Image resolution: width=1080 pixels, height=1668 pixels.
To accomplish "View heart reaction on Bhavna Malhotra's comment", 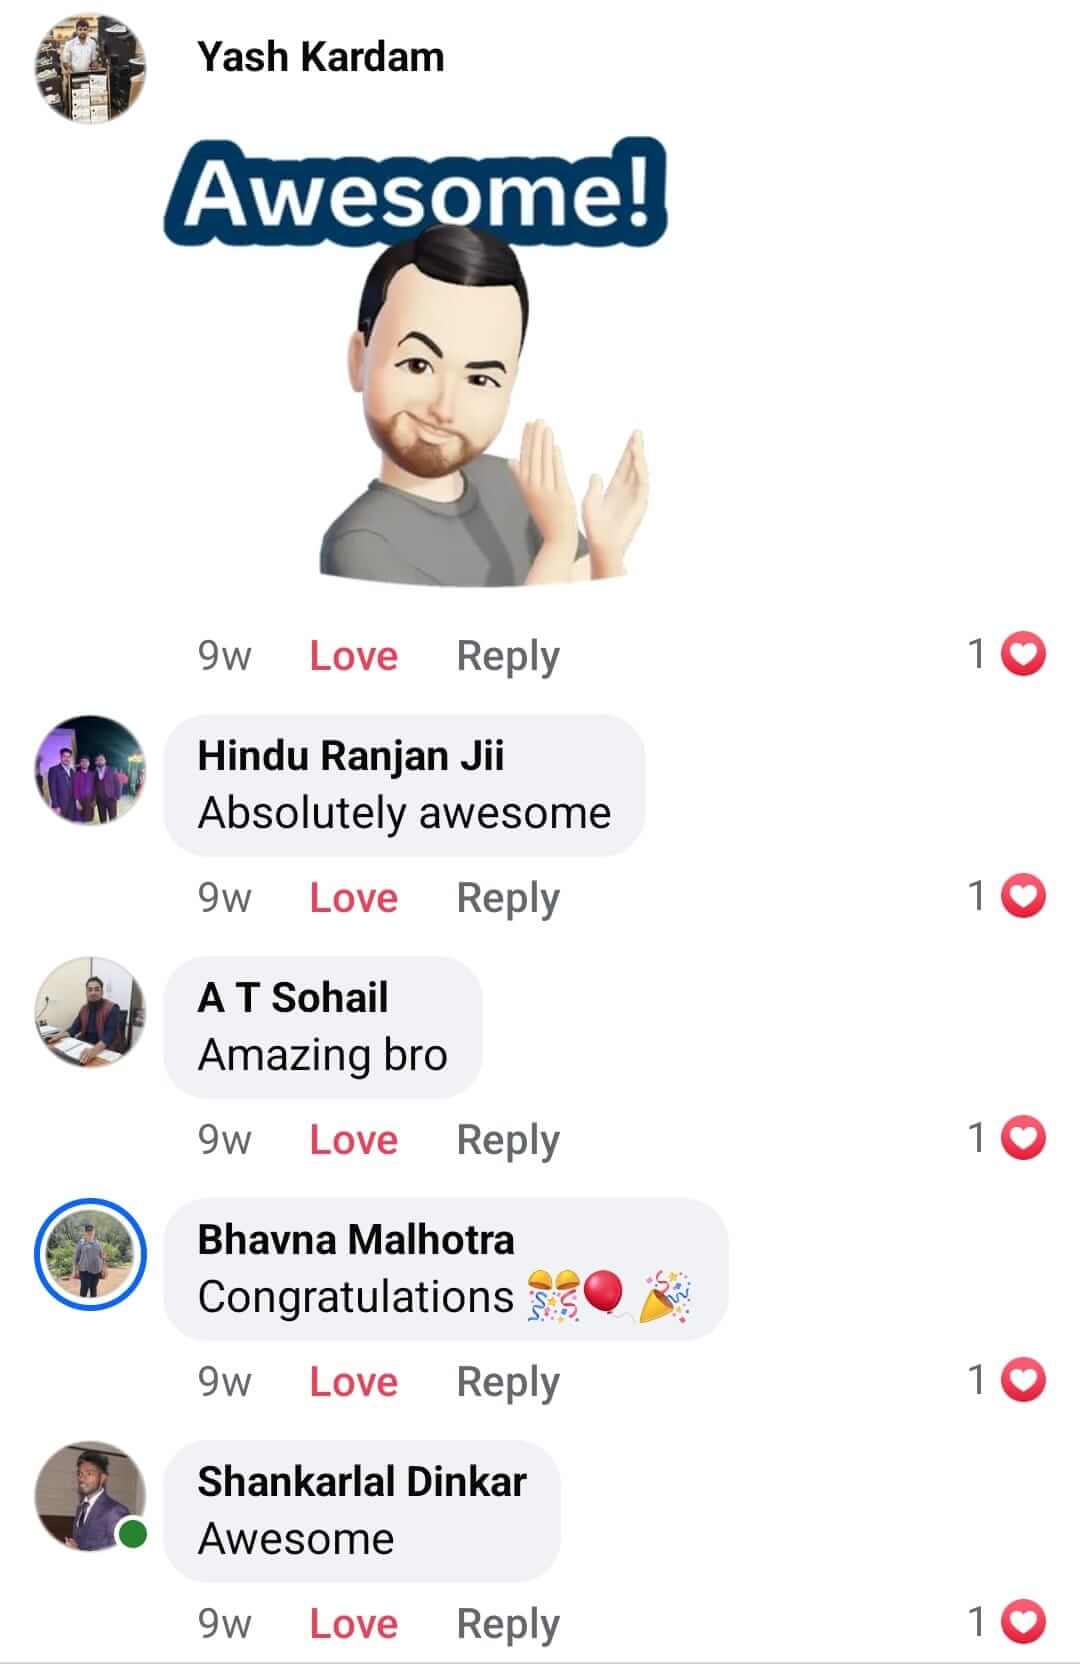I will pyautogui.click(x=1006, y=1380).
